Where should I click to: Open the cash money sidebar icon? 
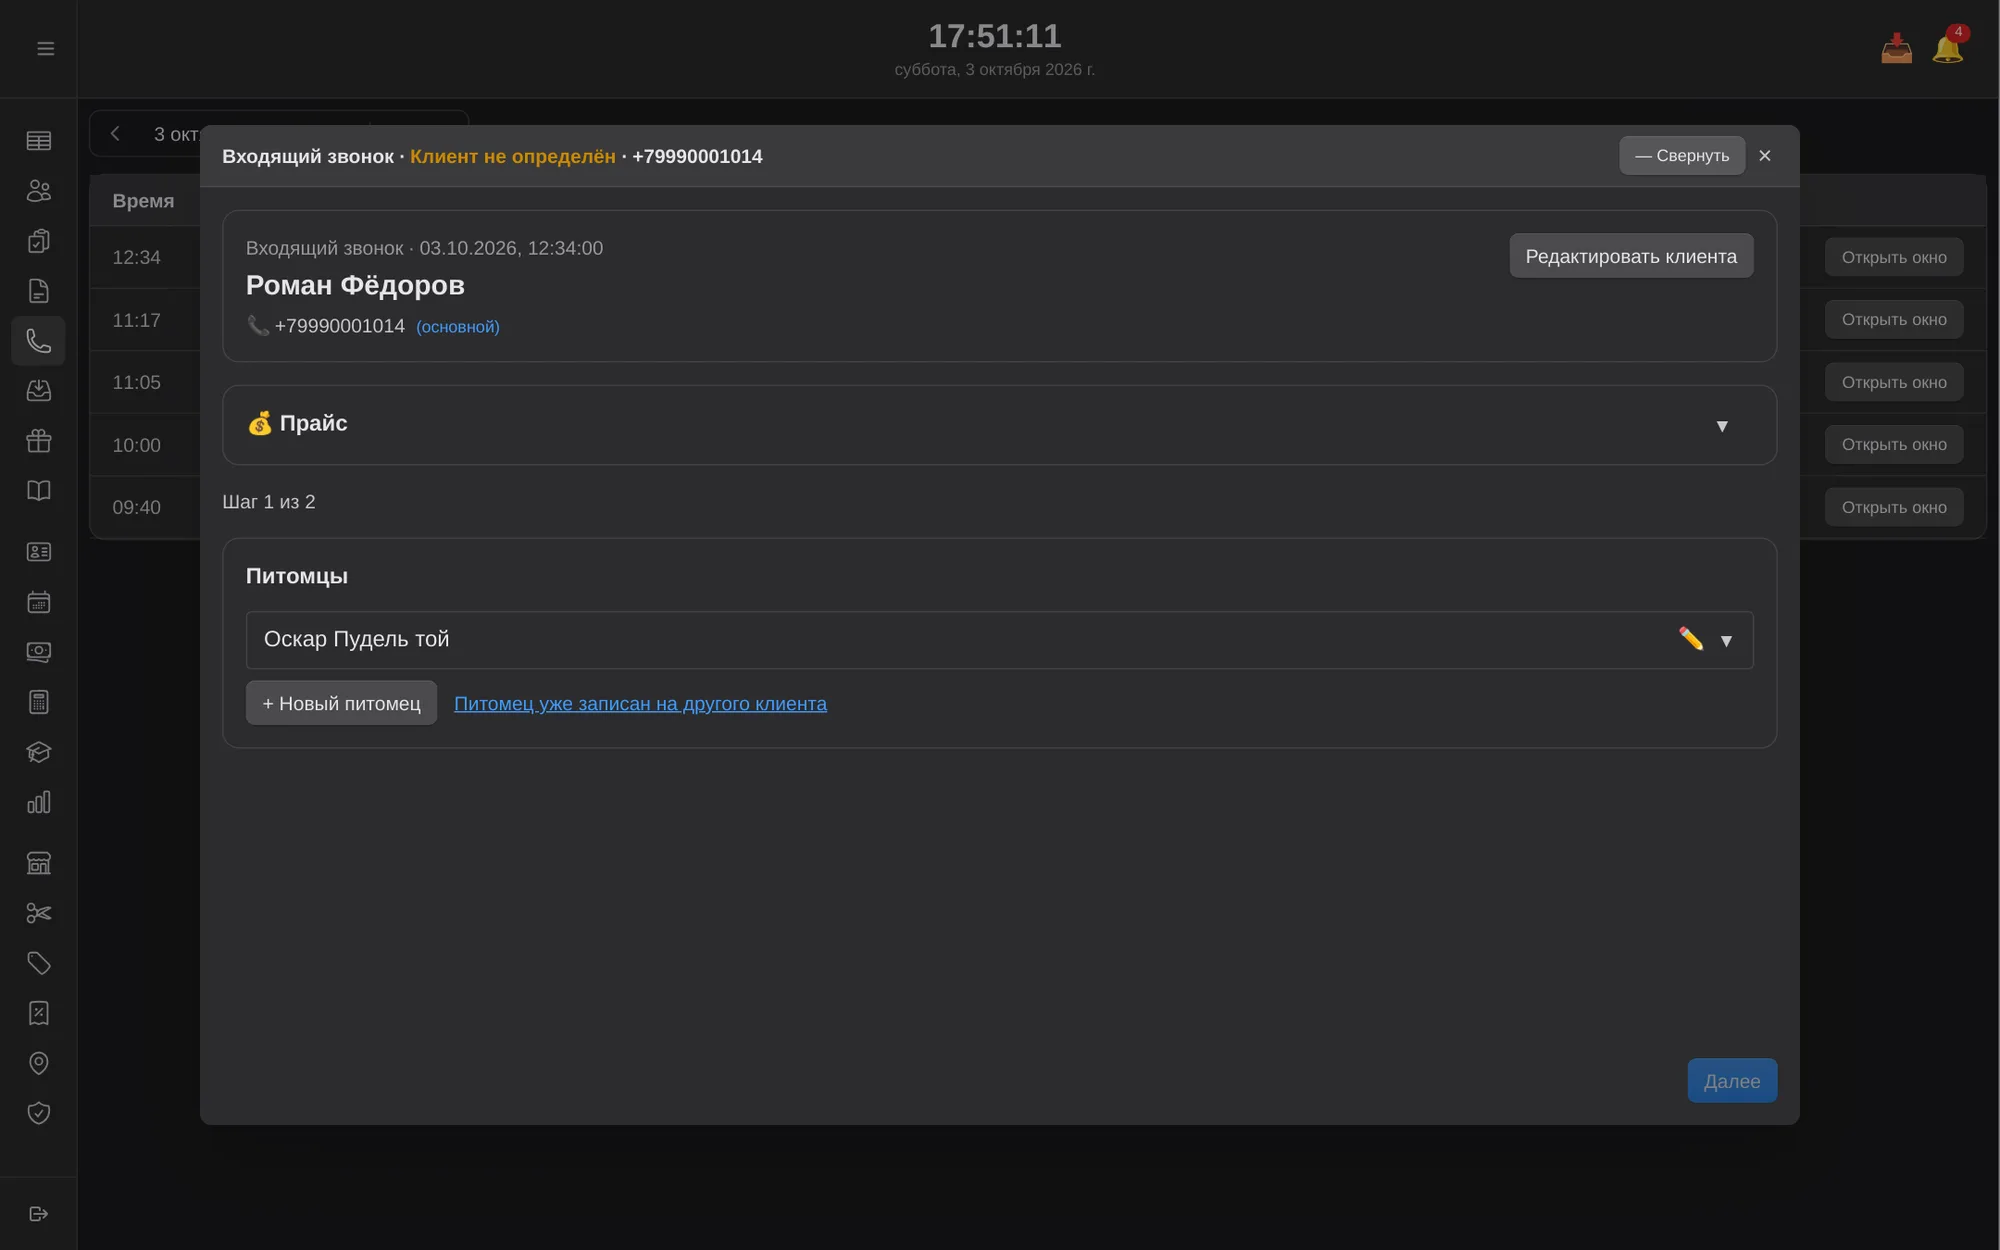(x=38, y=652)
